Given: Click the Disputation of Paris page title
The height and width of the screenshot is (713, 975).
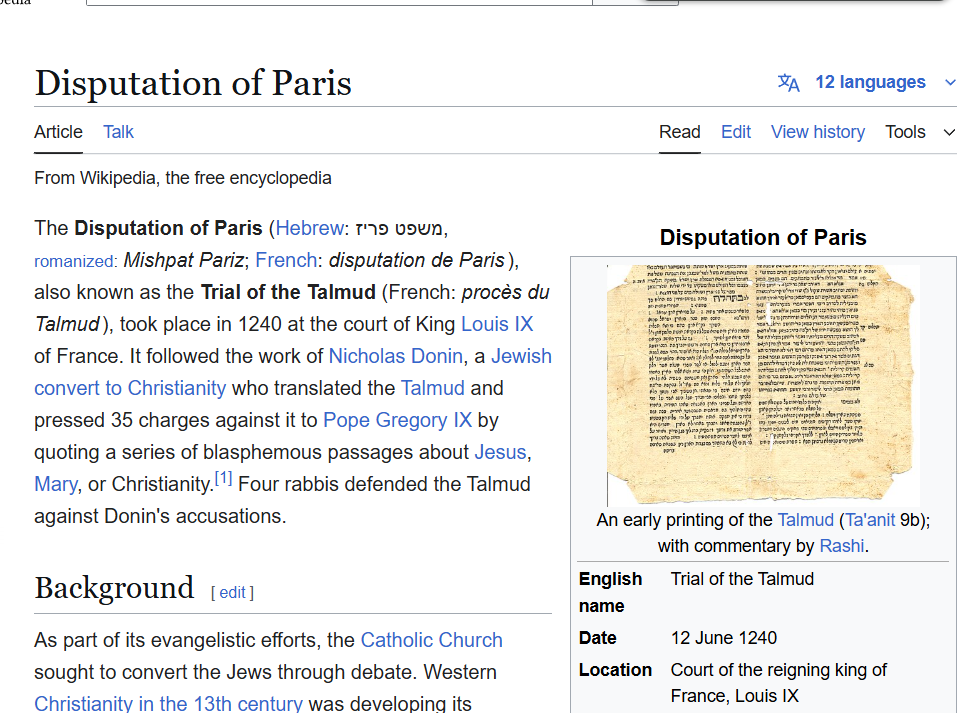Looking at the screenshot, I should click(193, 83).
